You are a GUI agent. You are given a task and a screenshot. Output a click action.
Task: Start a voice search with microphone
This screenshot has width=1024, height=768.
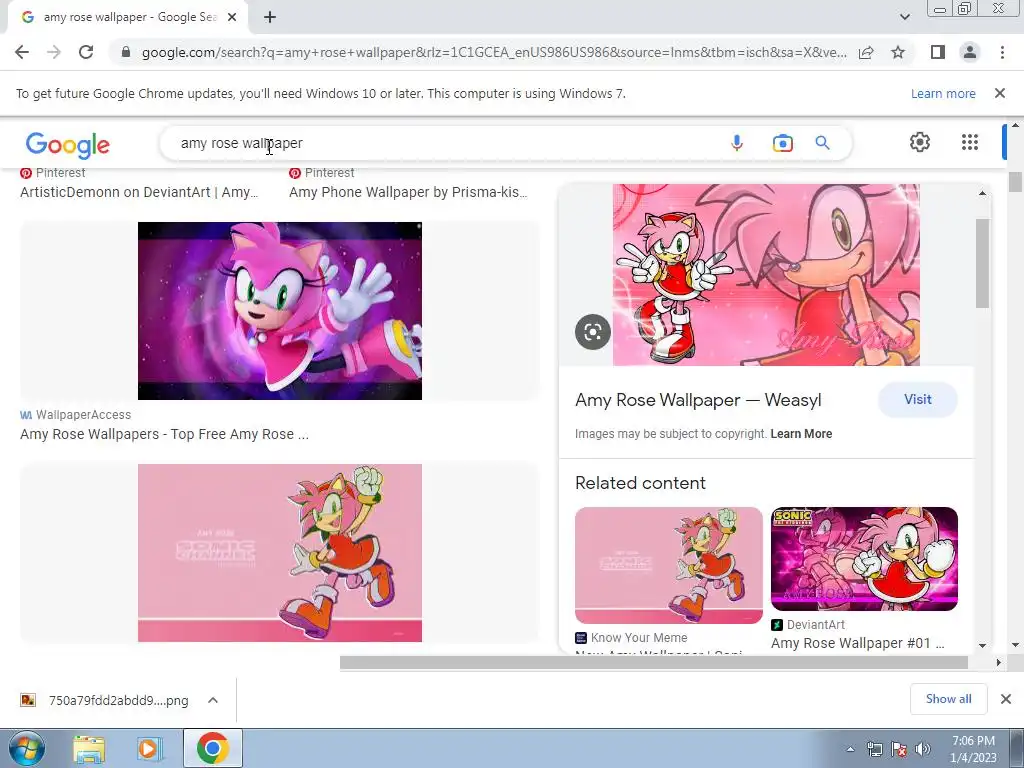pyautogui.click(x=737, y=143)
